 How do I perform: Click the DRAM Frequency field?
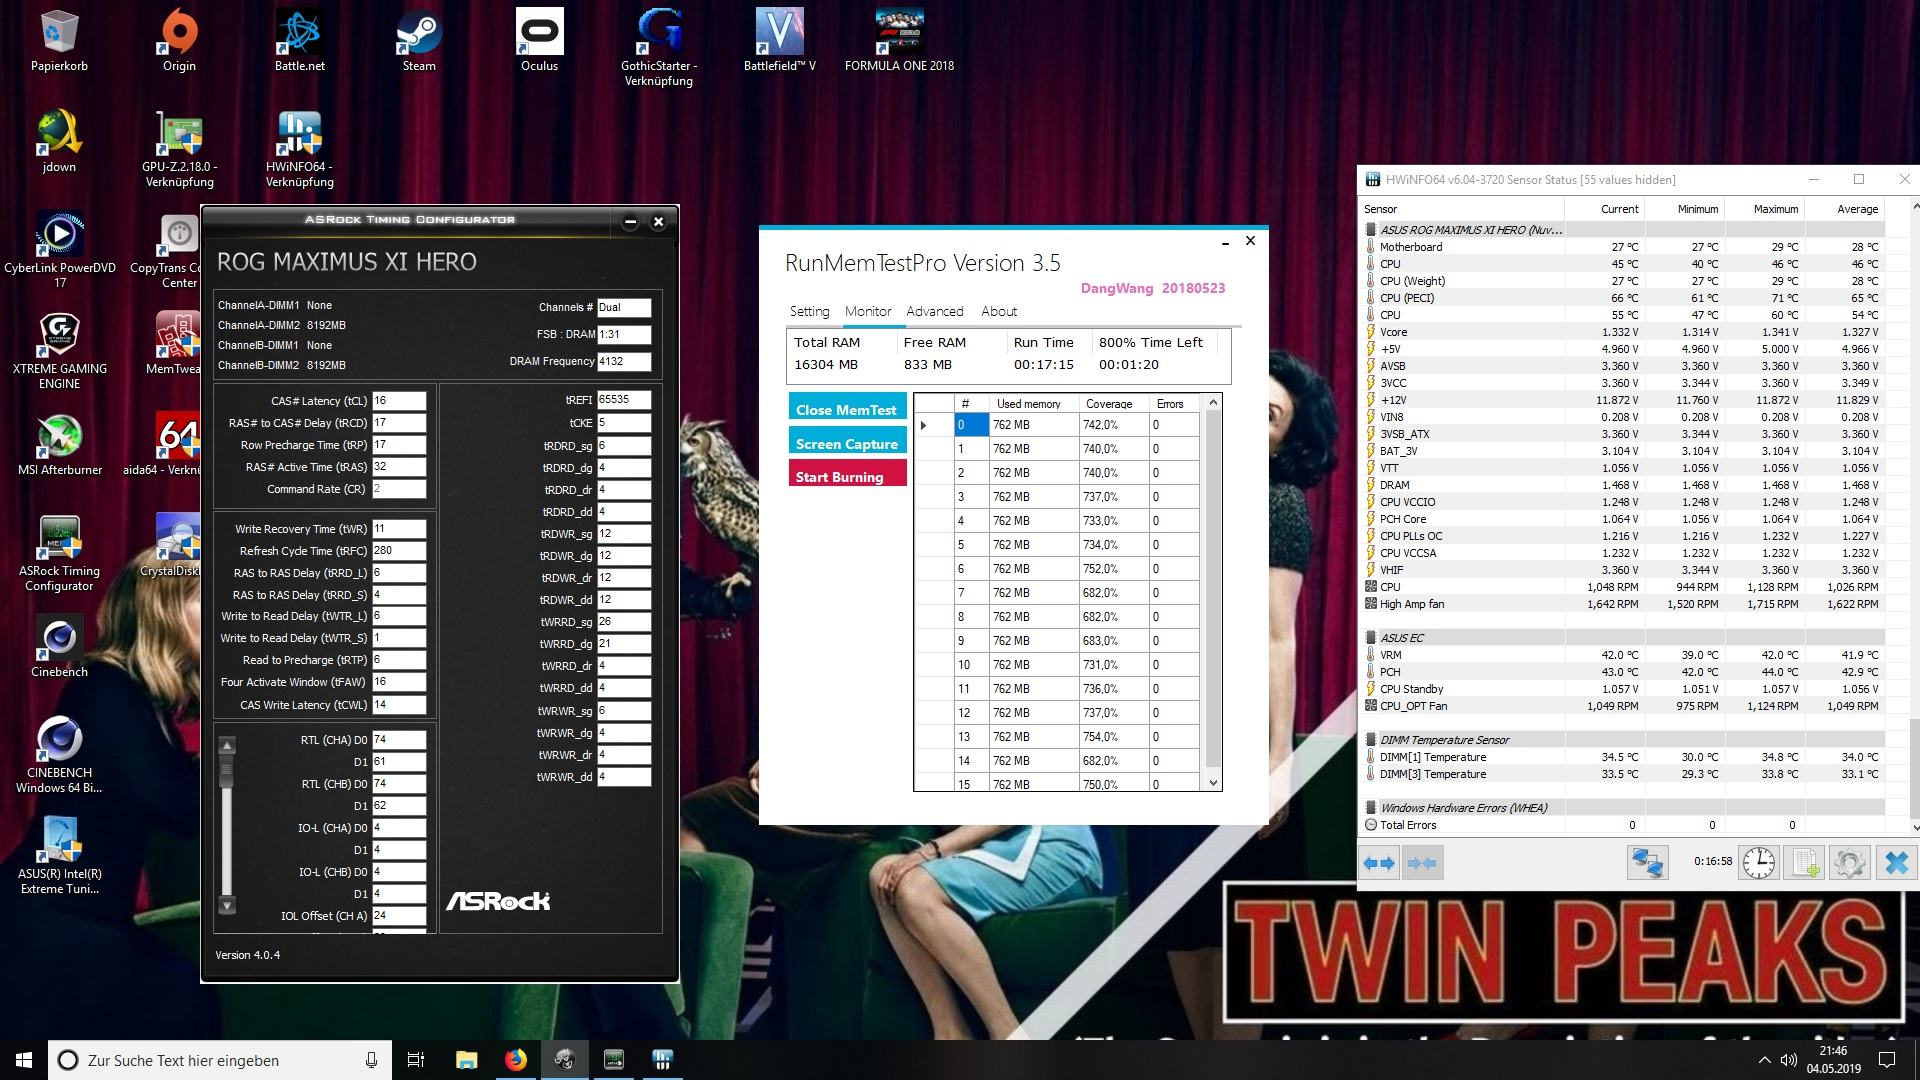[x=624, y=361]
